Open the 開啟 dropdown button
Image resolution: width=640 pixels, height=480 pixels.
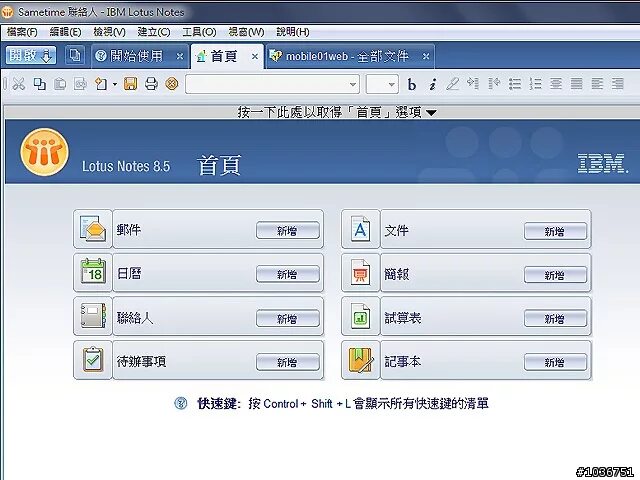point(31,55)
